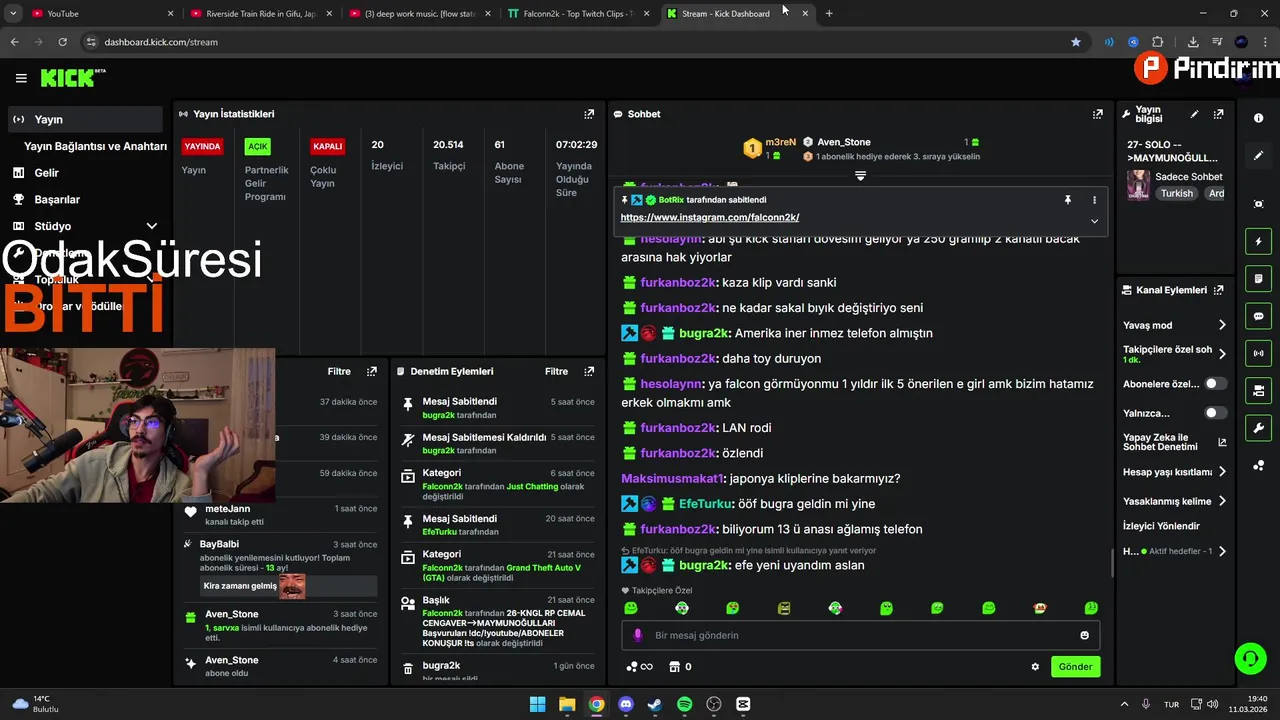The width and height of the screenshot is (1280, 720).
Task: Select the Turkish tag in Yayın bilgisi
Action: click(x=1177, y=194)
